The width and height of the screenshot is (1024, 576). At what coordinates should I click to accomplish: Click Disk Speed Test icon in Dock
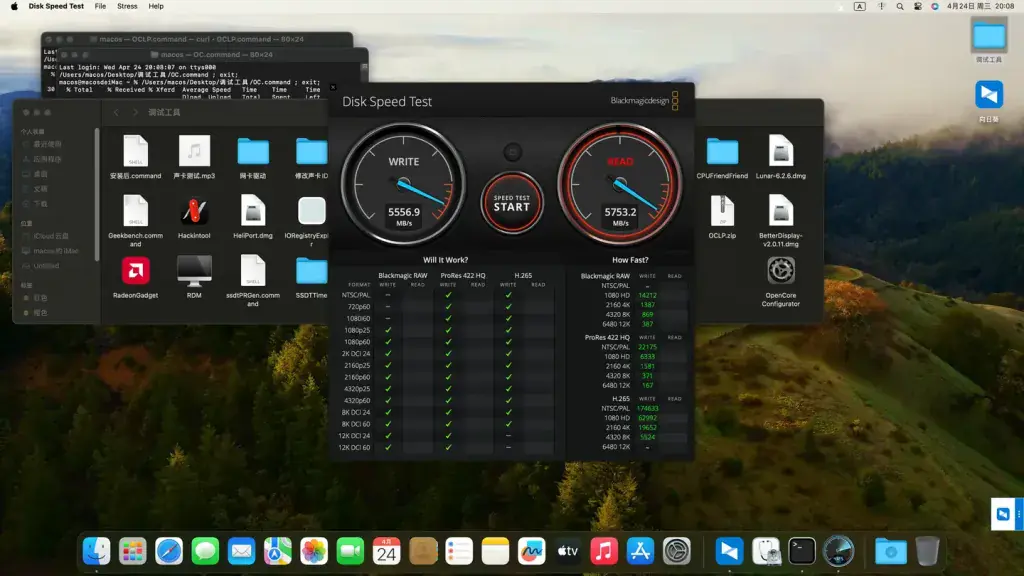(838, 551)
